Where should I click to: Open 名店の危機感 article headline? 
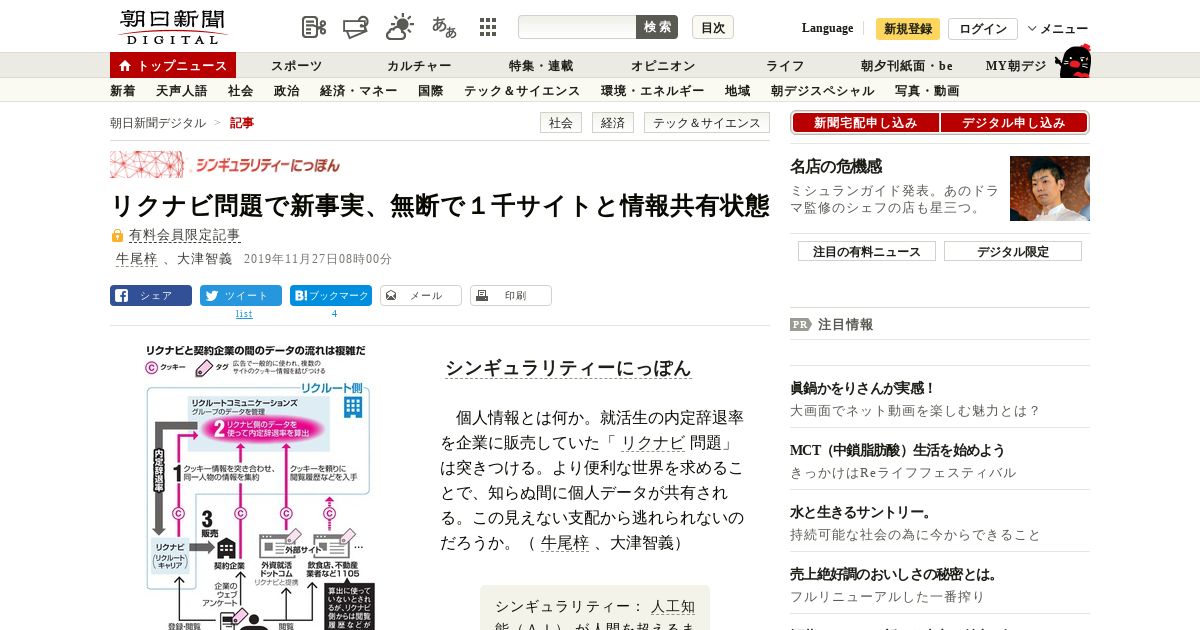pyautogui.click(x=836, y=167)
